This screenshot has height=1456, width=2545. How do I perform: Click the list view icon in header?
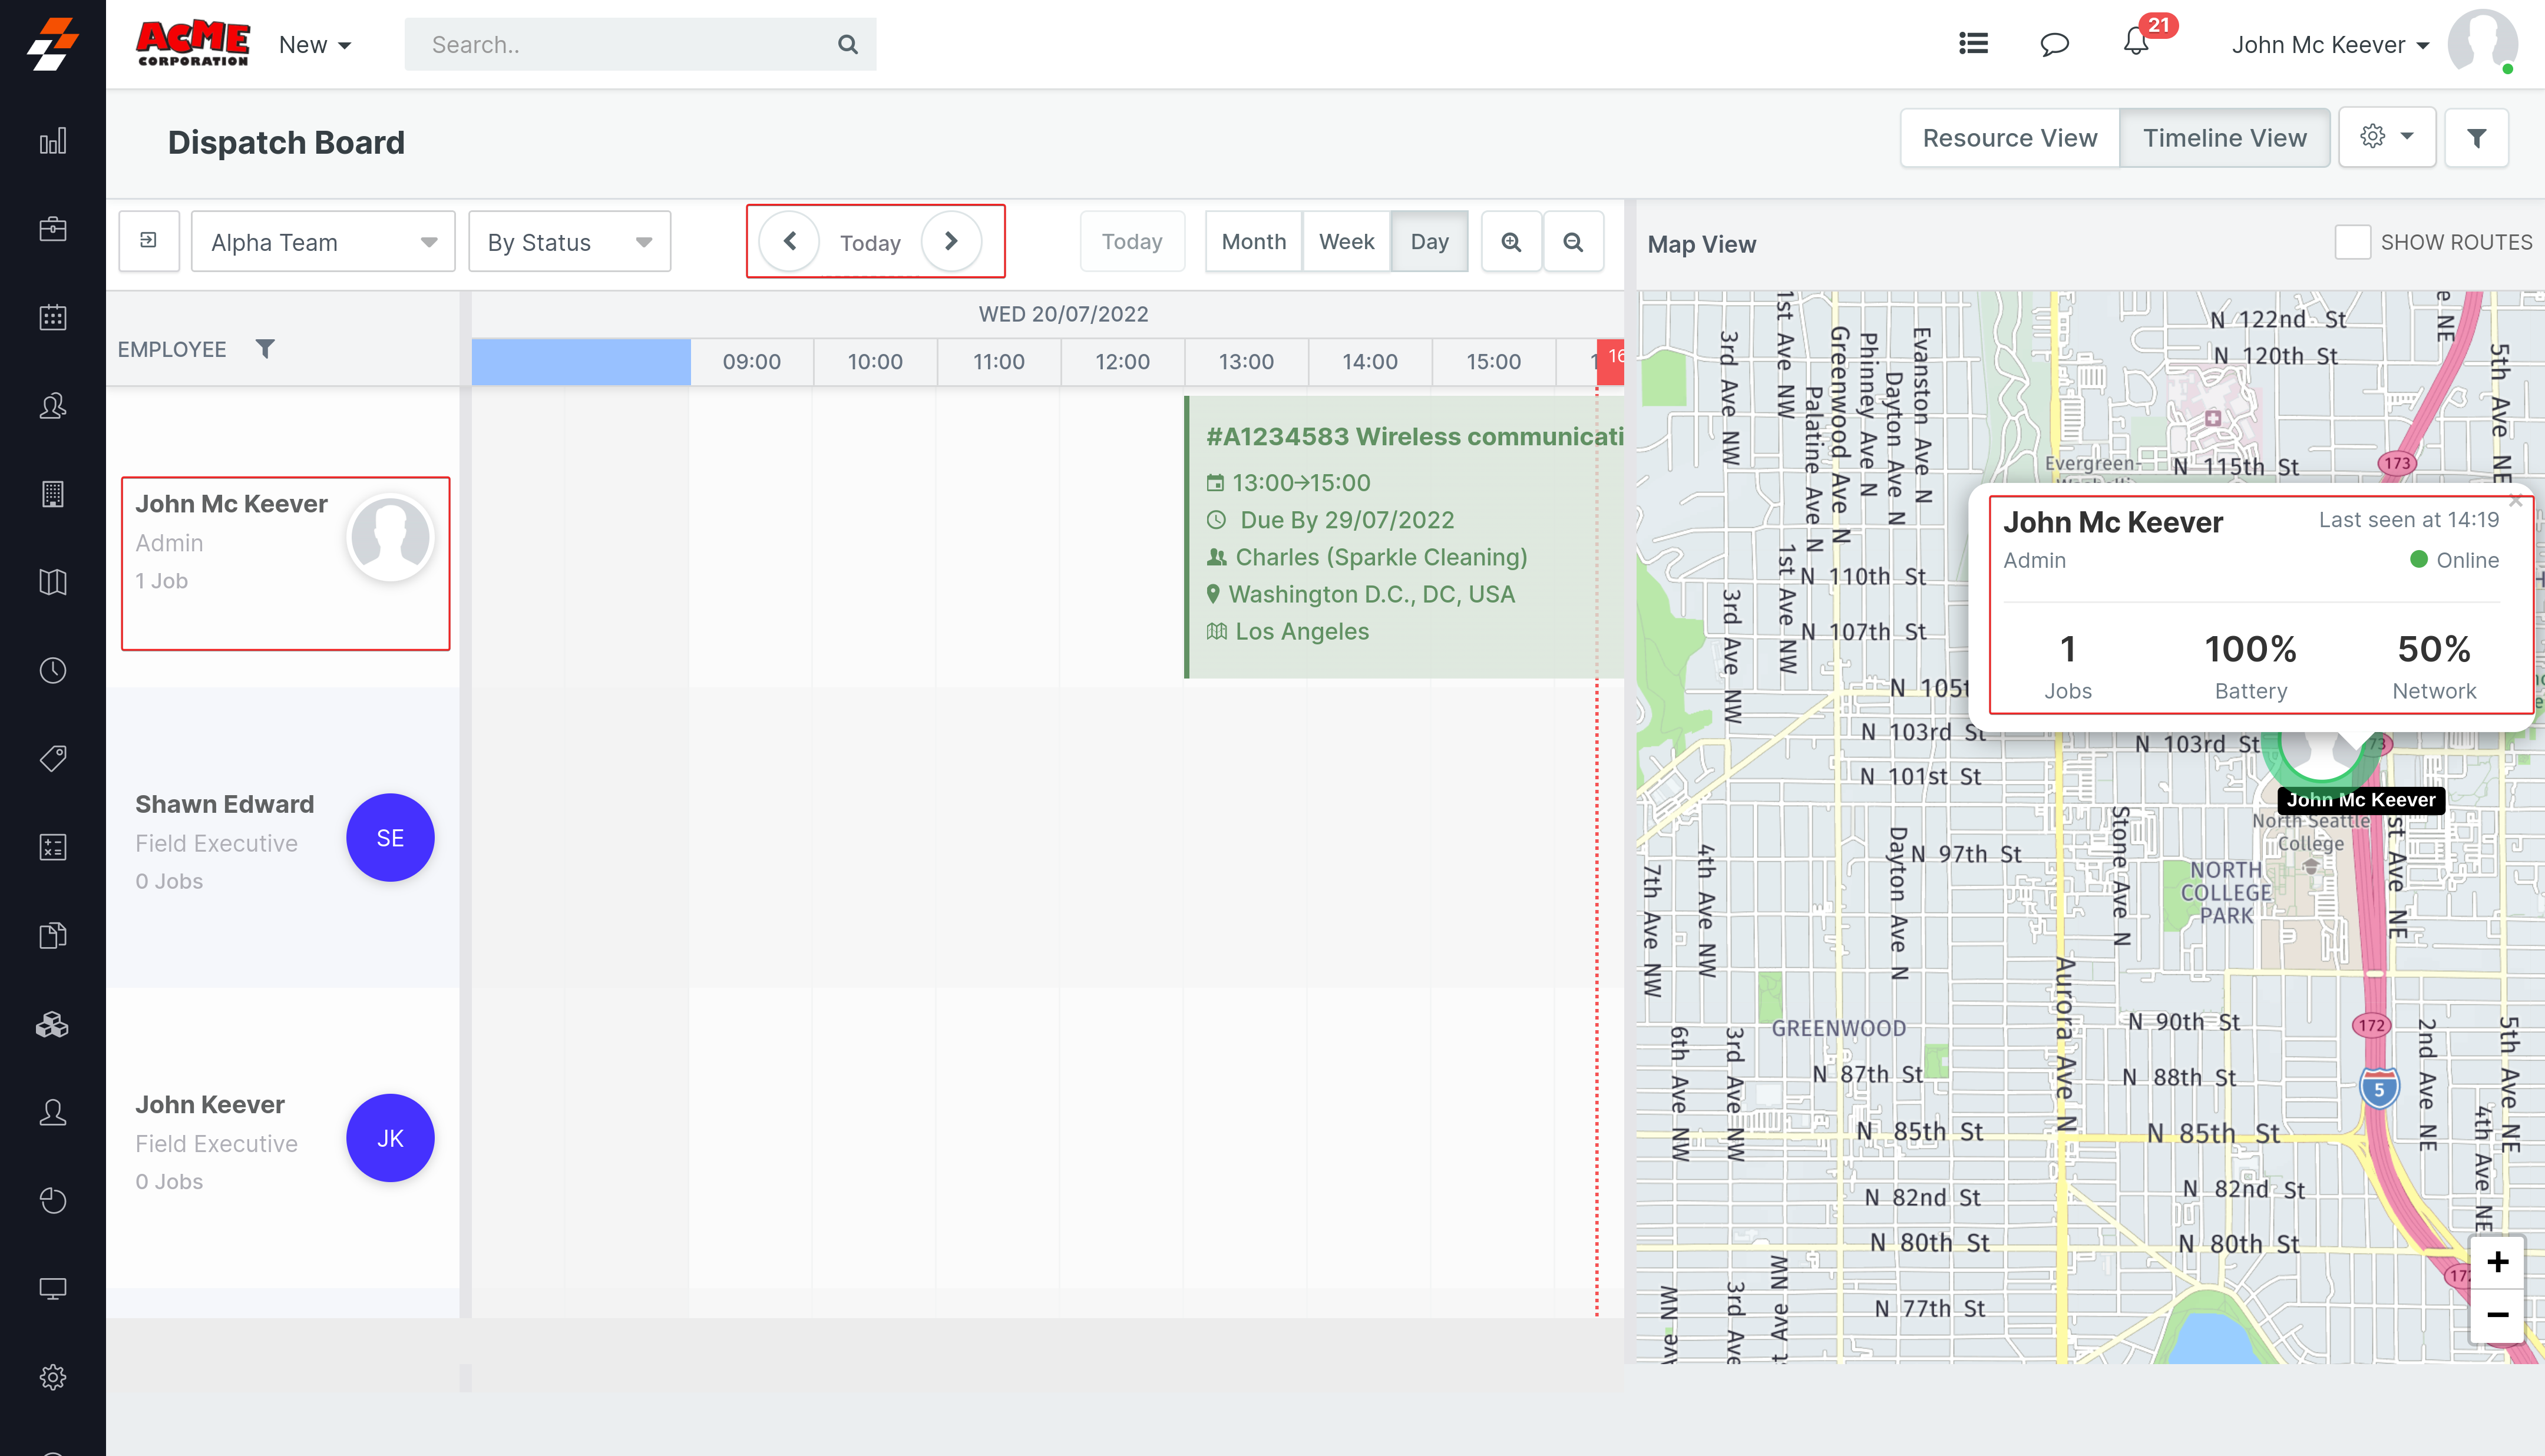1973,44
